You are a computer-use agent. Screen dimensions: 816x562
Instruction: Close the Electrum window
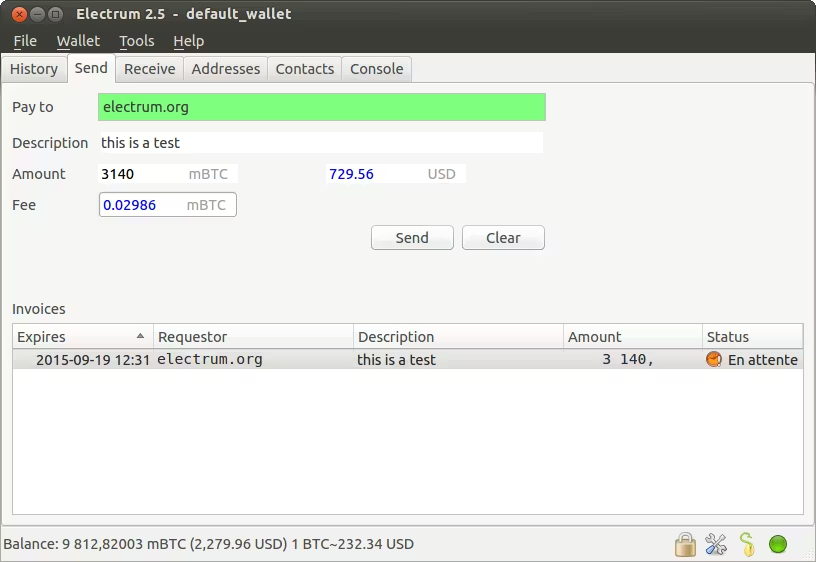point(19,14)
